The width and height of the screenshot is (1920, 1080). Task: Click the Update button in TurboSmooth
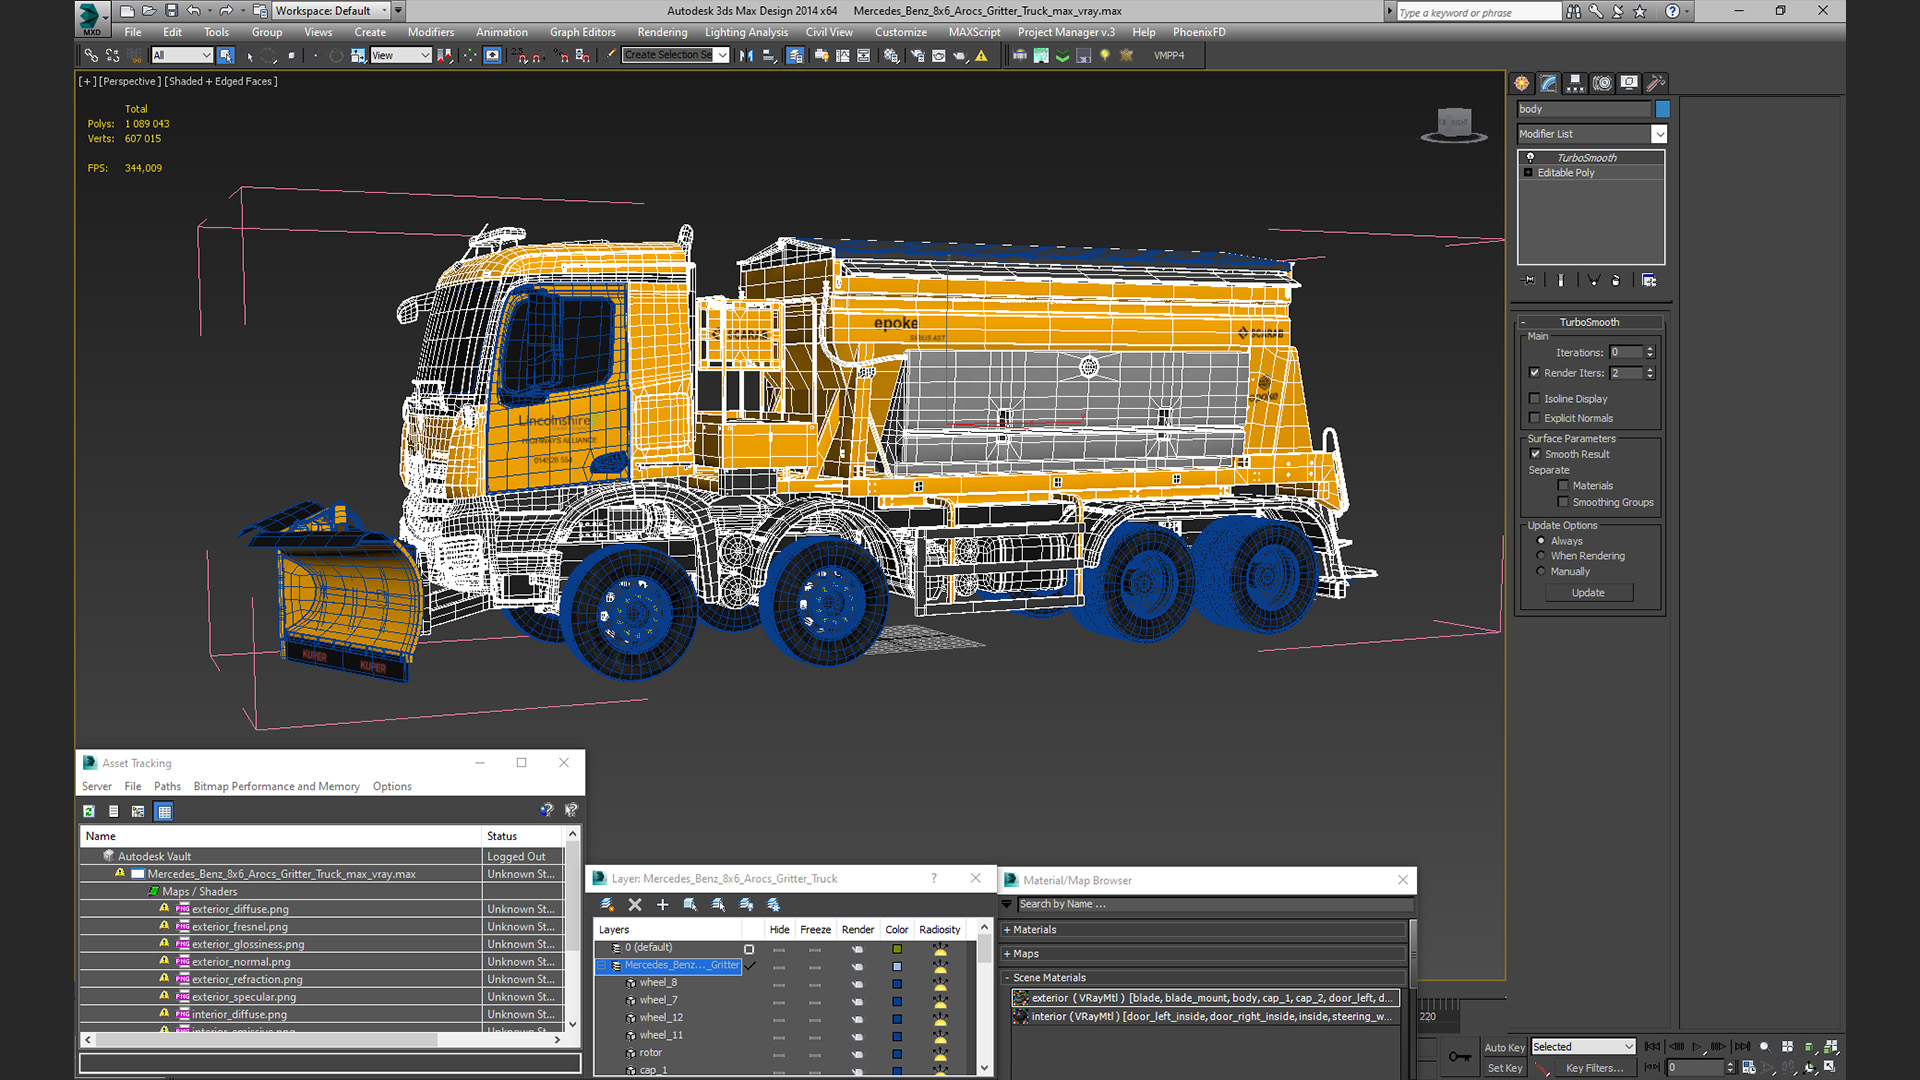1588,593
